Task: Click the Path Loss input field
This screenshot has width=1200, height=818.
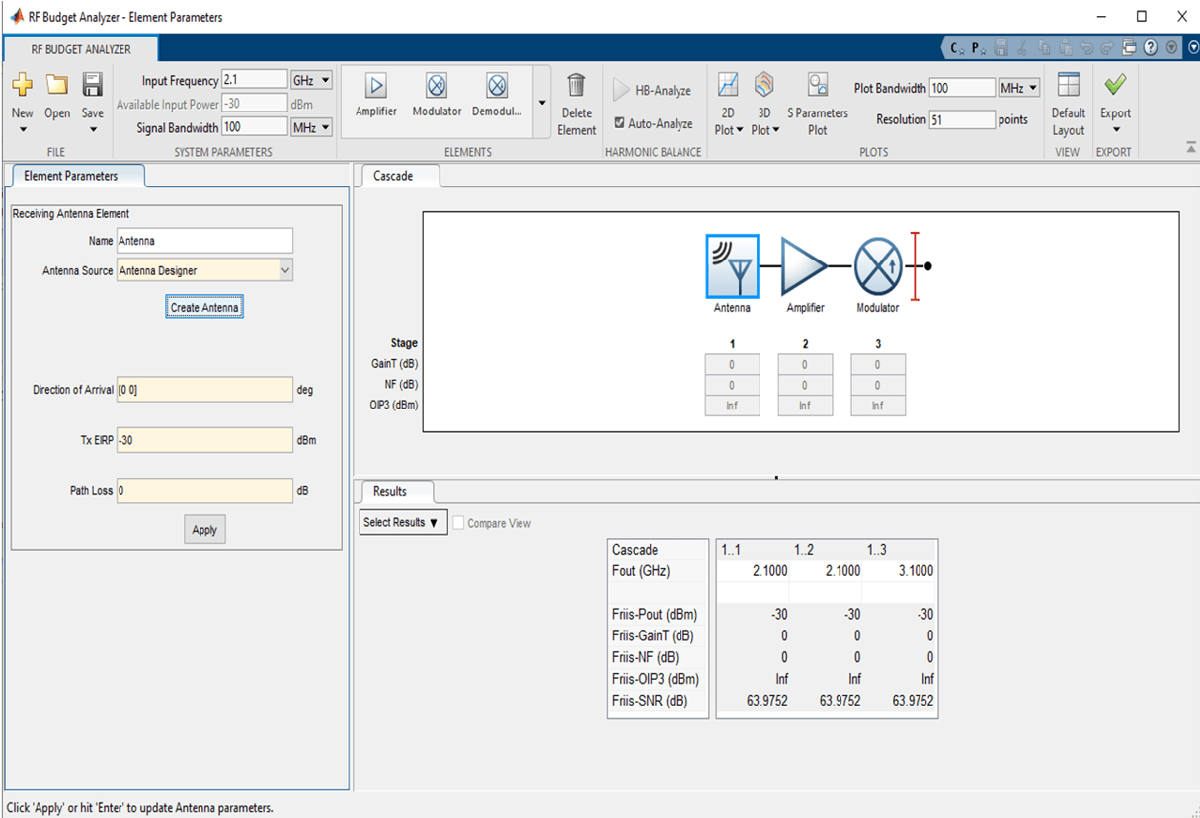Action: [x=204, y=491]
